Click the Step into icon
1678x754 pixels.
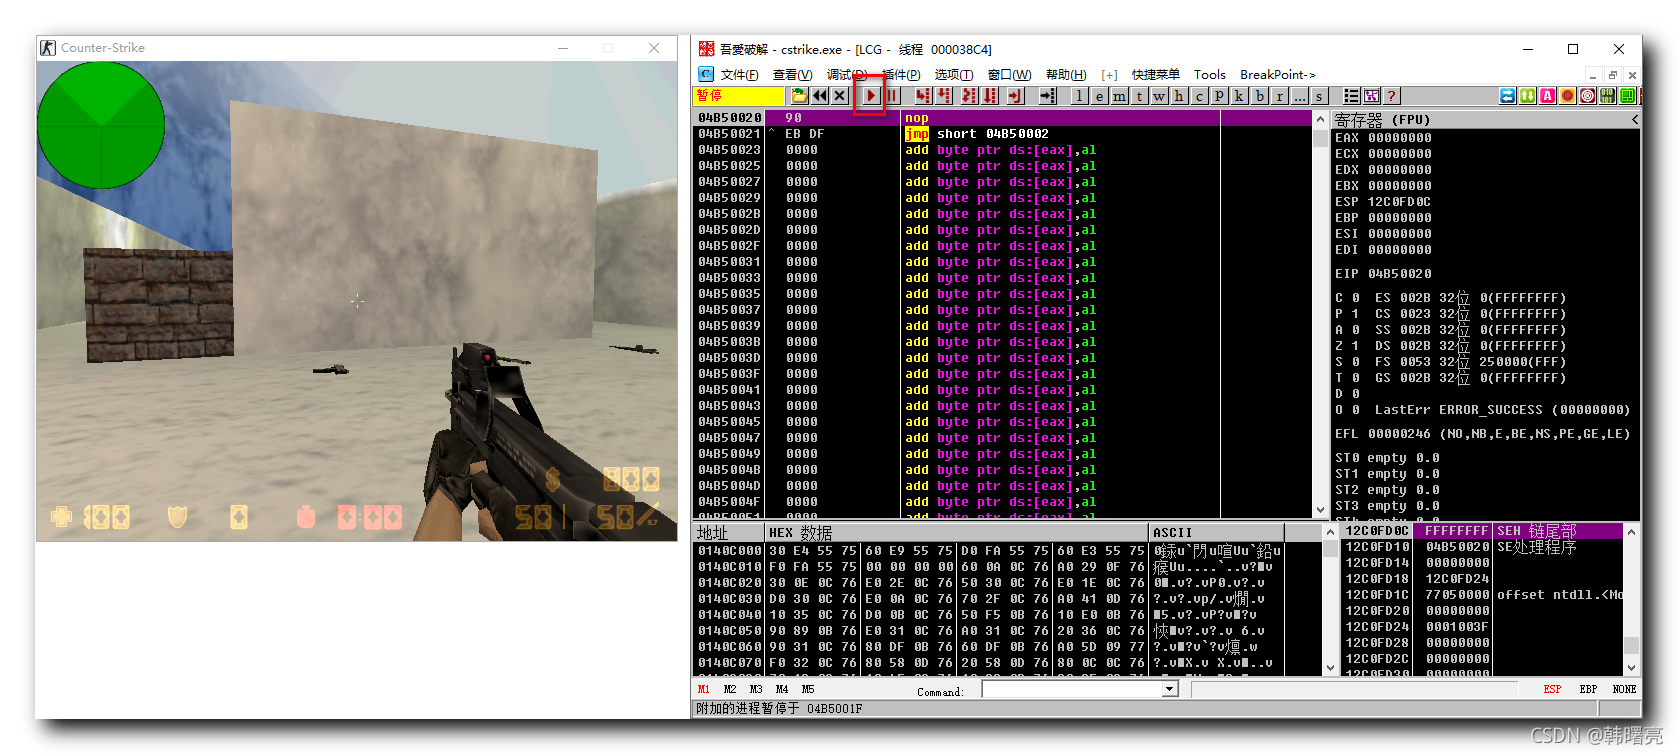(923, 96)
